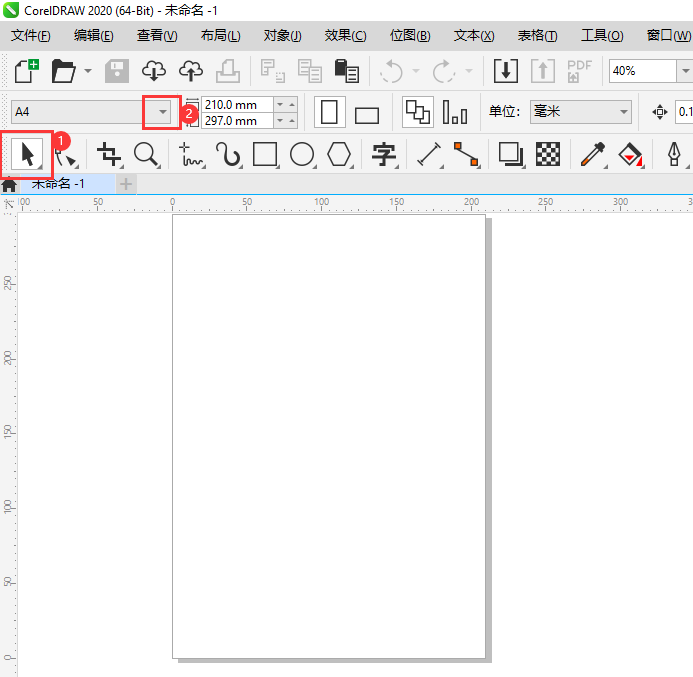Toggle the Transparency checkerboard tool

coord(547,154)
